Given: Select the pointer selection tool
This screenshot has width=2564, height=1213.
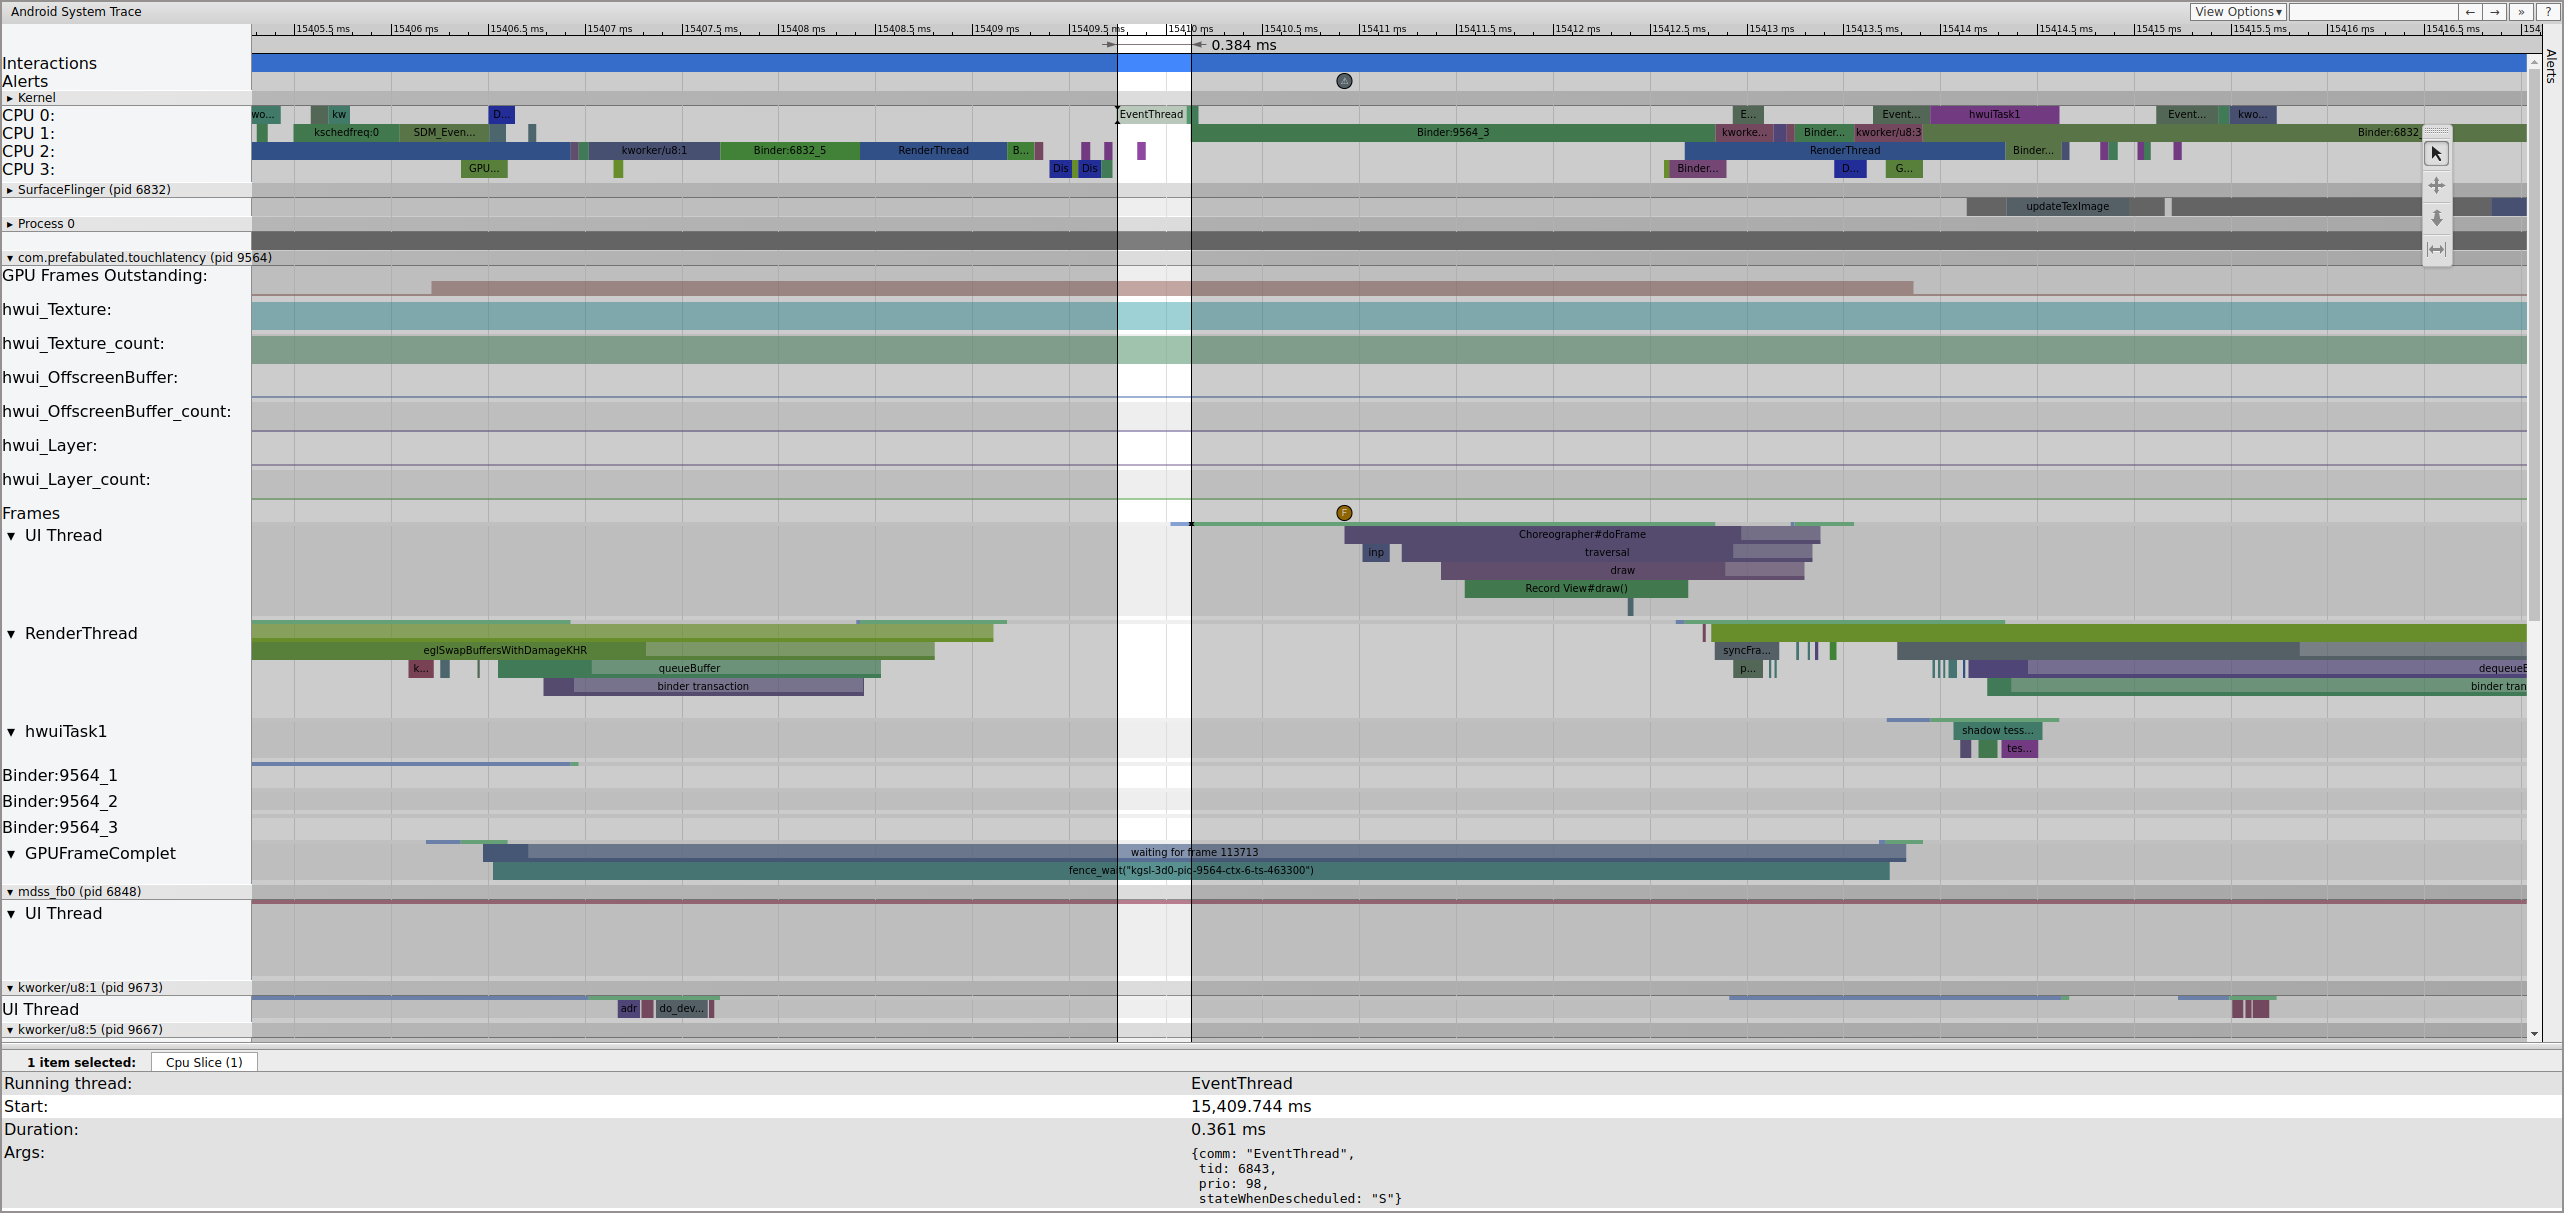Looking at the screenshot, I should 2436,154.
